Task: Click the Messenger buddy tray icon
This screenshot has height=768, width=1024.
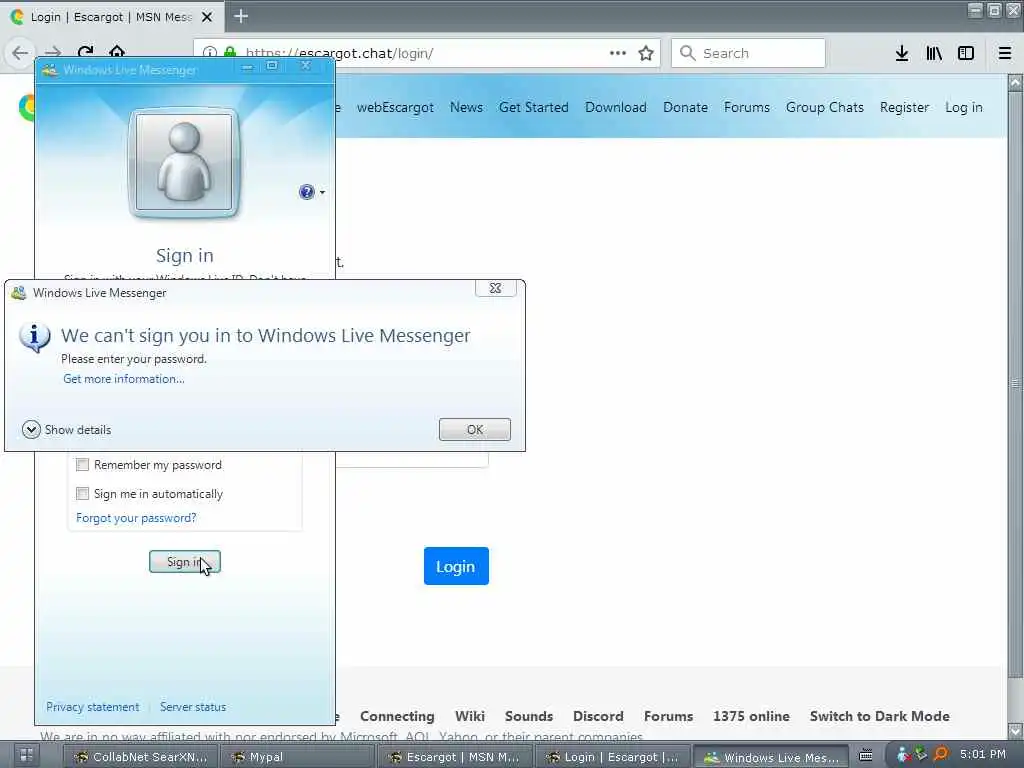Action: click(x=904, y=755)
